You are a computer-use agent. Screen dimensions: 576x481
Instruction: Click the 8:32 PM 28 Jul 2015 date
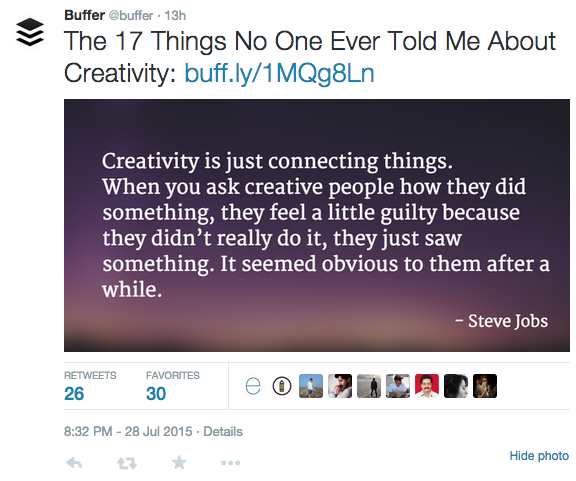click(128, 431)
